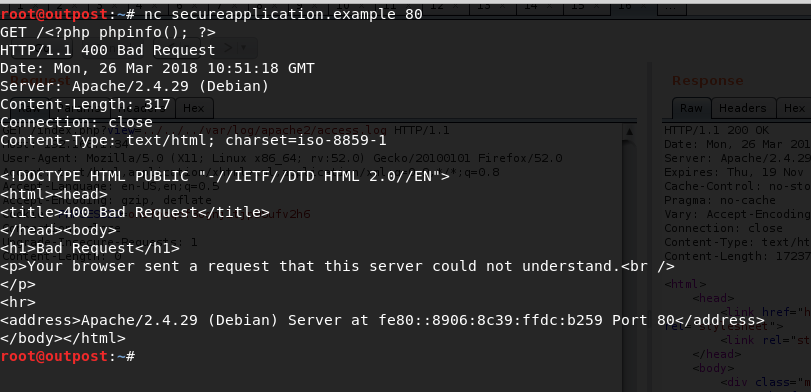The width and height of the screenshot is (811, 392).
Task: Select the Request Hex tab
Action: click(x=193, y=108)
